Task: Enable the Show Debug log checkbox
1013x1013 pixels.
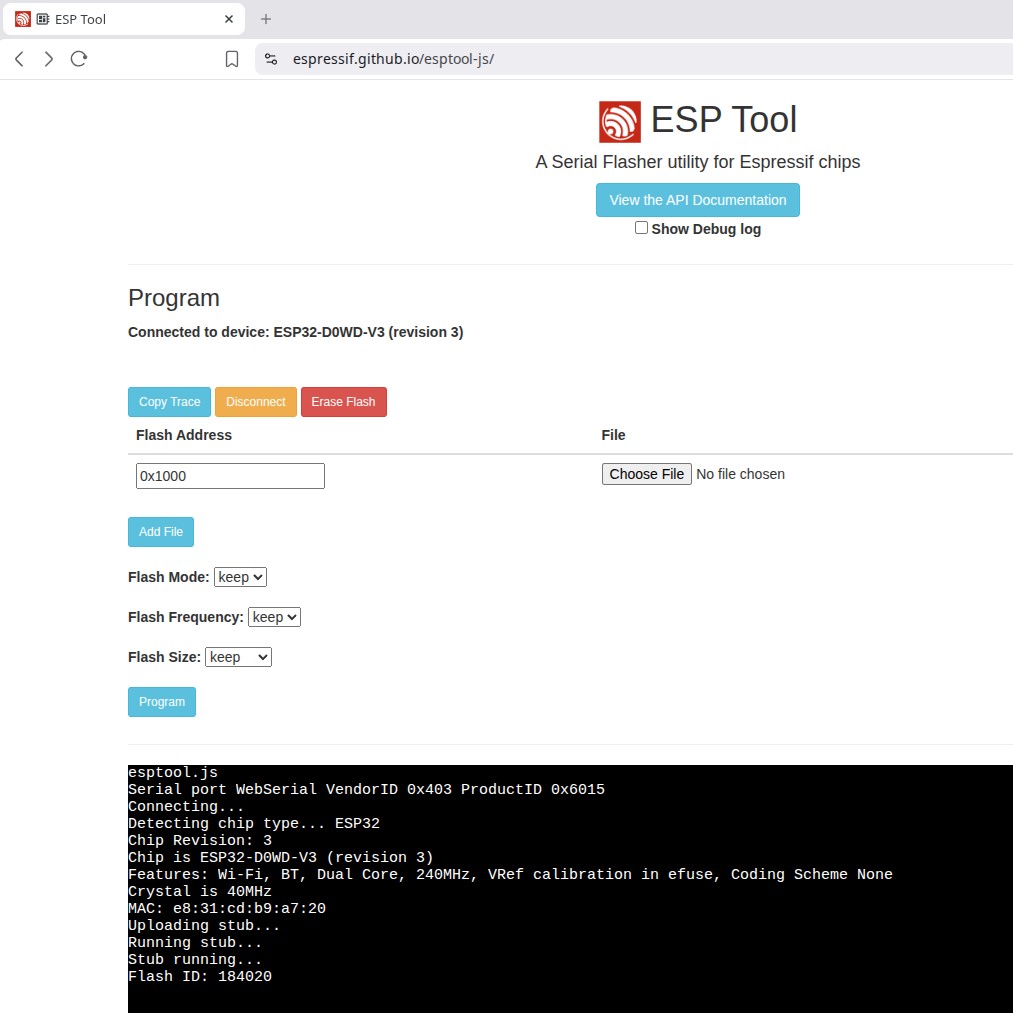Action: point(641,228)
